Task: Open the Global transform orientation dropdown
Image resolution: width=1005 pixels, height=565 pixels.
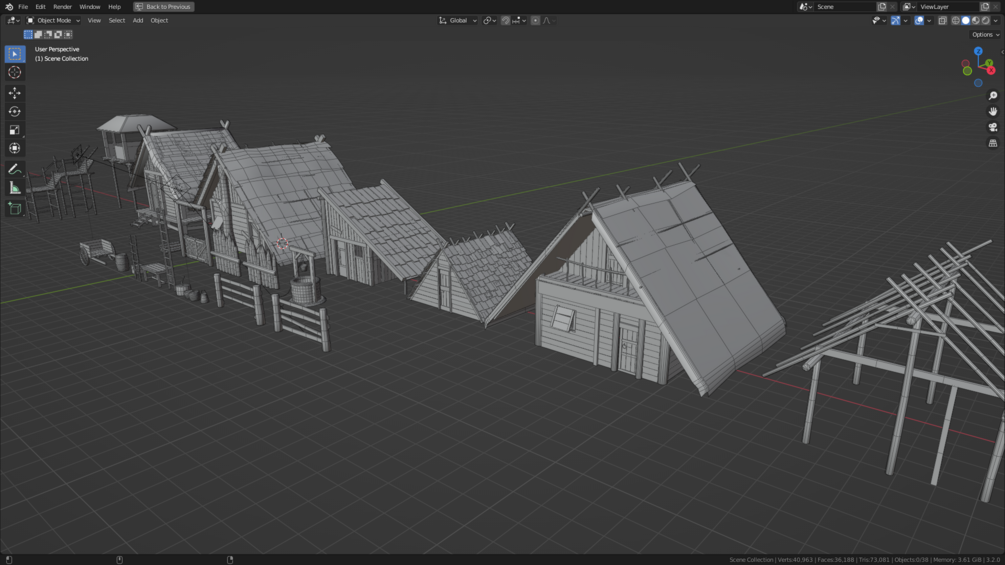Action: (x=458, y=20)
